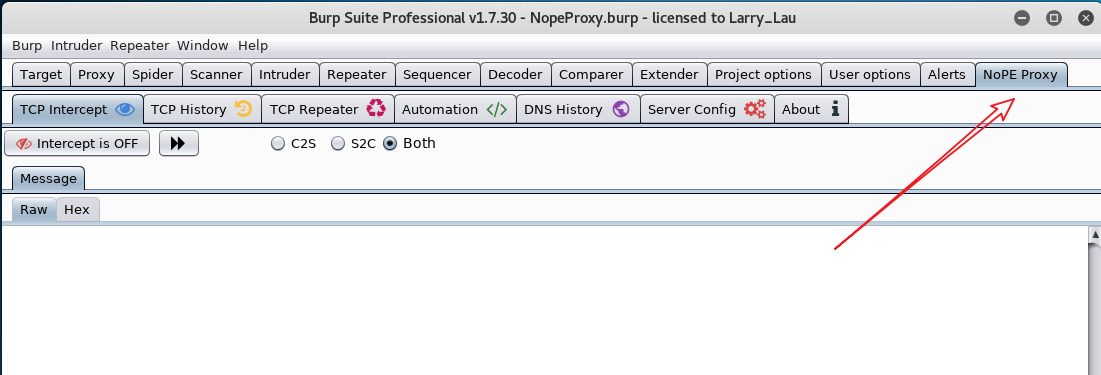This screenshot has height=375, width=1101.
Task: Open the Intruder menu in menu bar
Action: tap(77, 46)
